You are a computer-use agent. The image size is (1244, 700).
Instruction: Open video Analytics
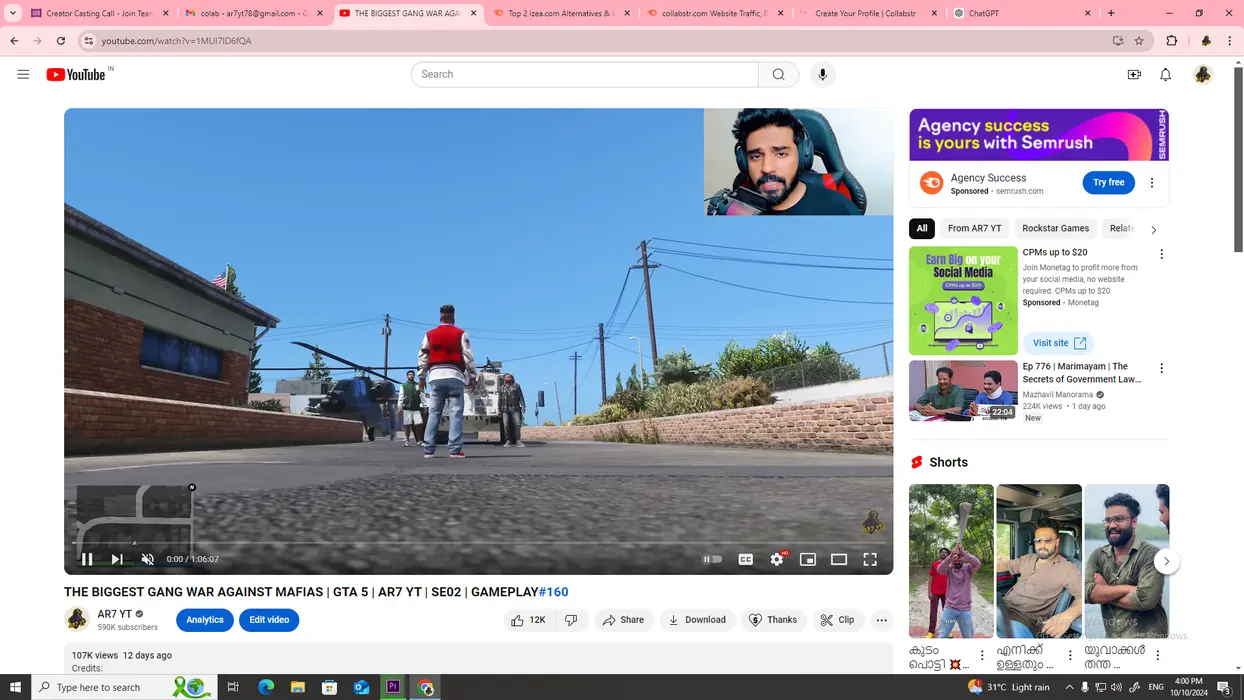(205, 620)
